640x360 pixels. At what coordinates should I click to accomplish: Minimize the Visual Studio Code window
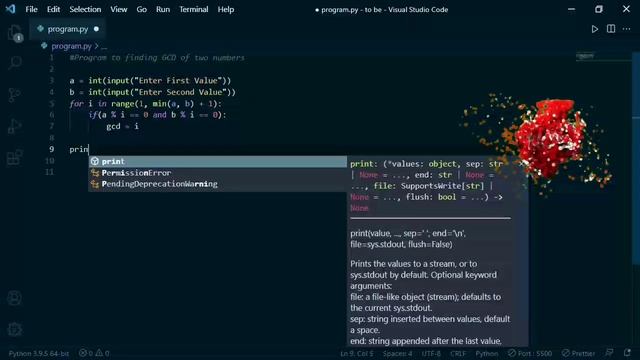click(x=571, y=9)
